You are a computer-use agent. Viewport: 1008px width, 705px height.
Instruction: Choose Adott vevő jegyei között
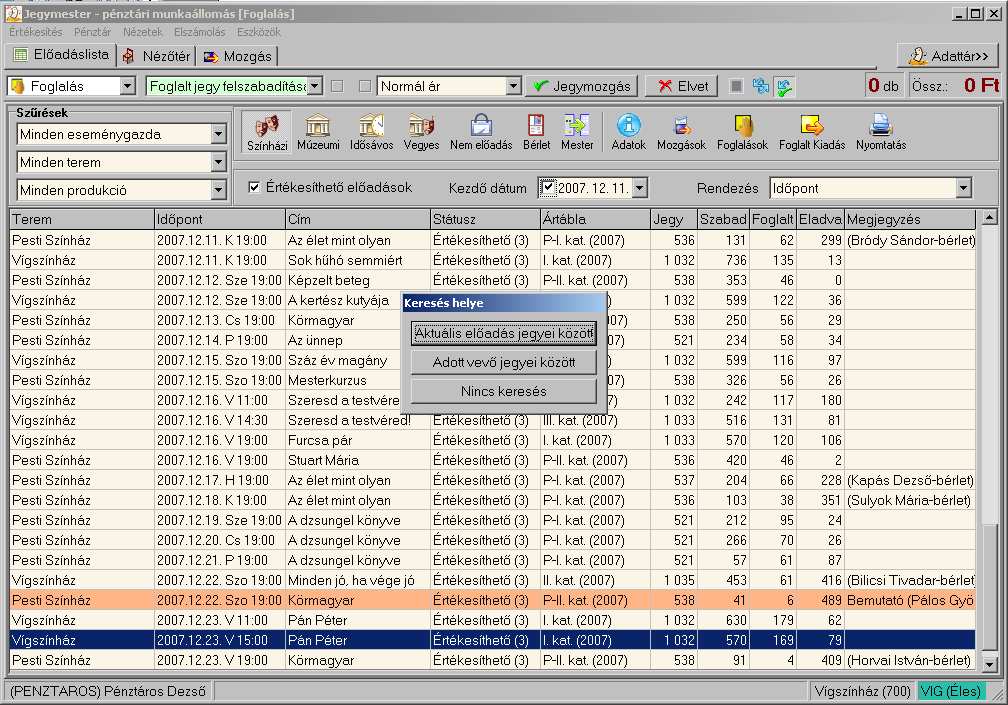pyautogui.click(x=504, y=362)
